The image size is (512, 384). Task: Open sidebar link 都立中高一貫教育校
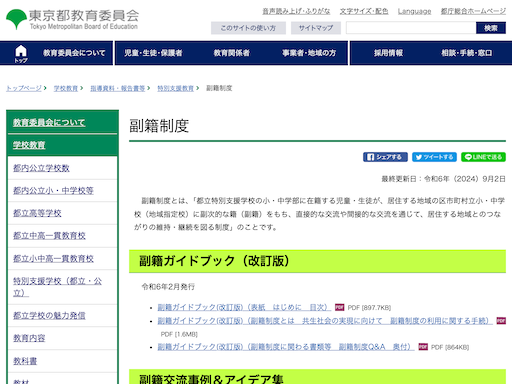49,236
